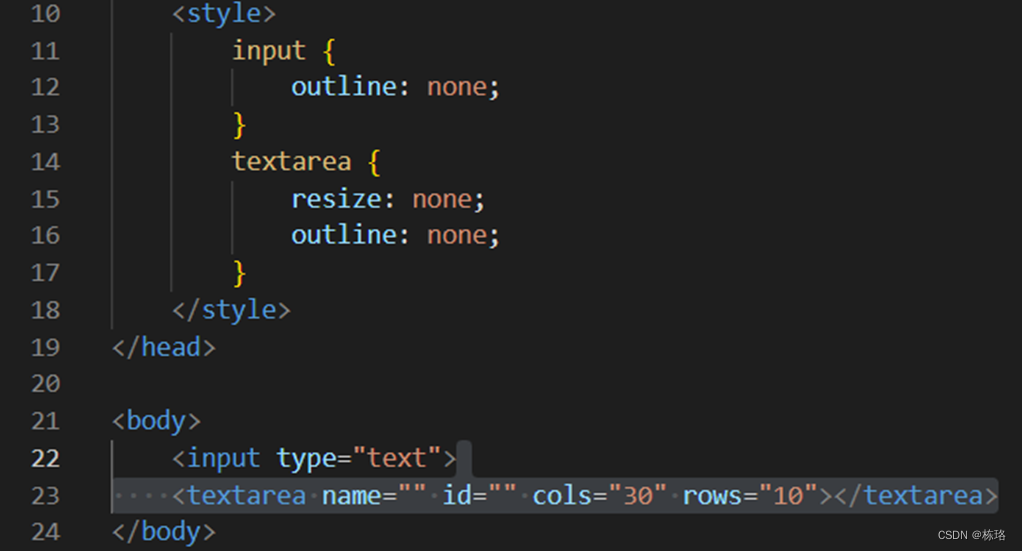Select line number 10 in gutter
The width and height of the screenshot is (1022, 551).
[46, 13]
